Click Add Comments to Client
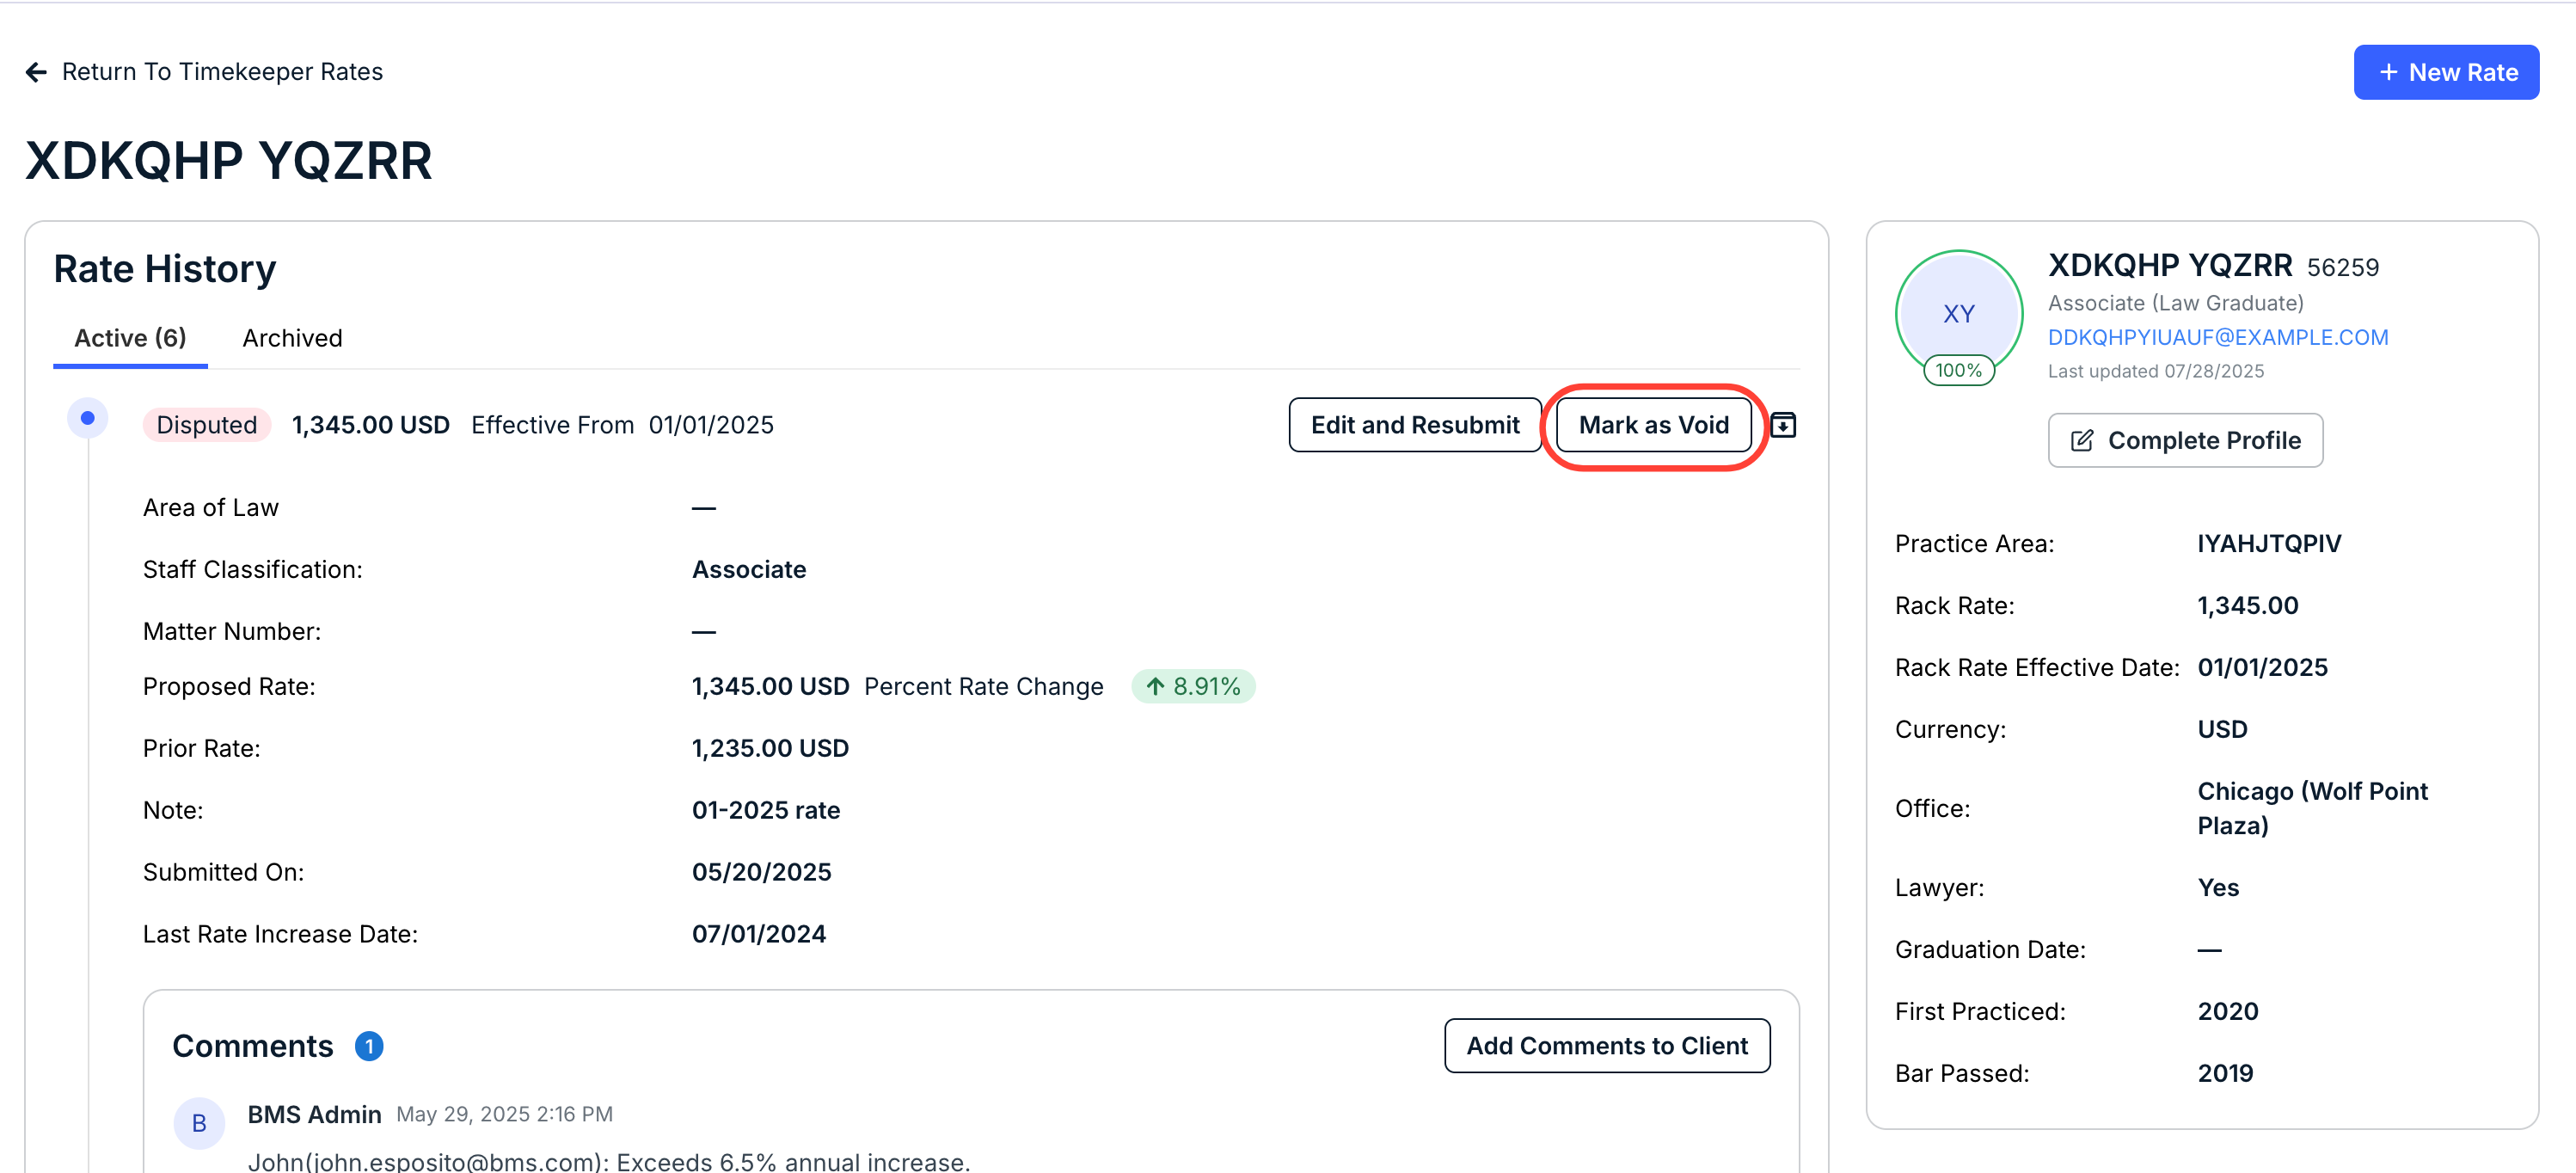 pyautogui.click(x=1606, y=1046)
